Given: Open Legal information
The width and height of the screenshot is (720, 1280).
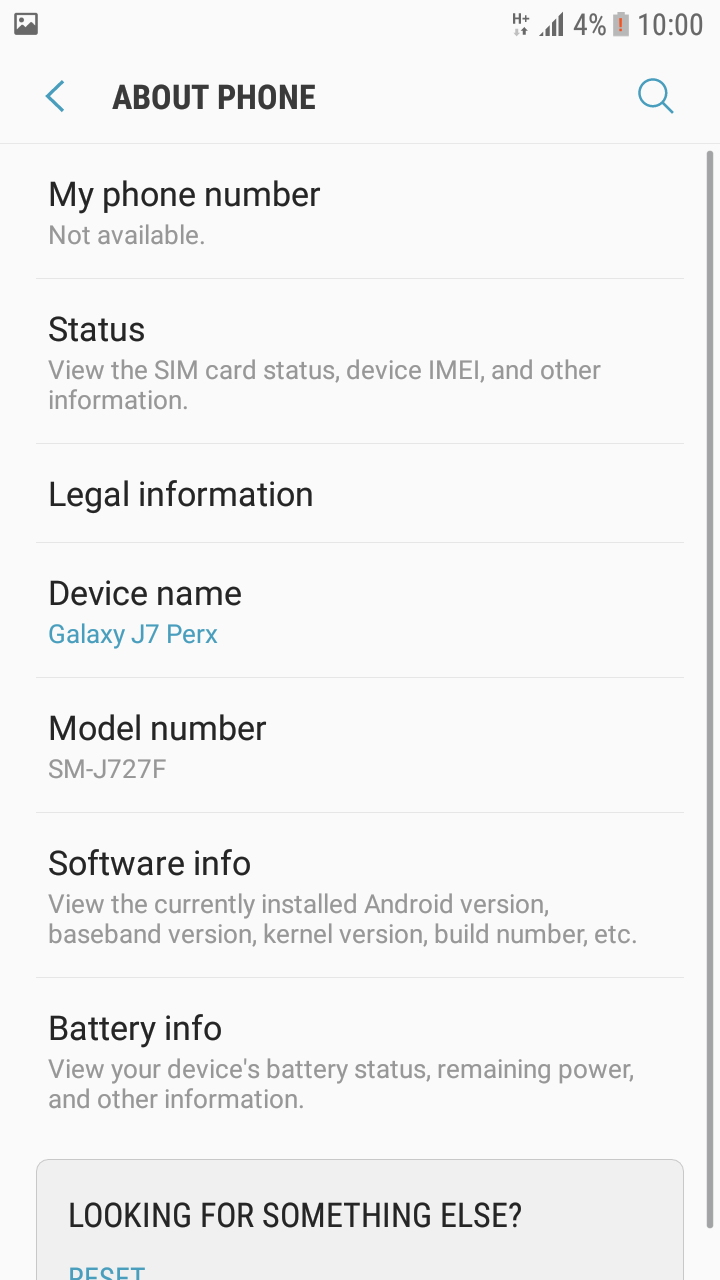Looking at the screenshot, I should click(x=360, y=493).
